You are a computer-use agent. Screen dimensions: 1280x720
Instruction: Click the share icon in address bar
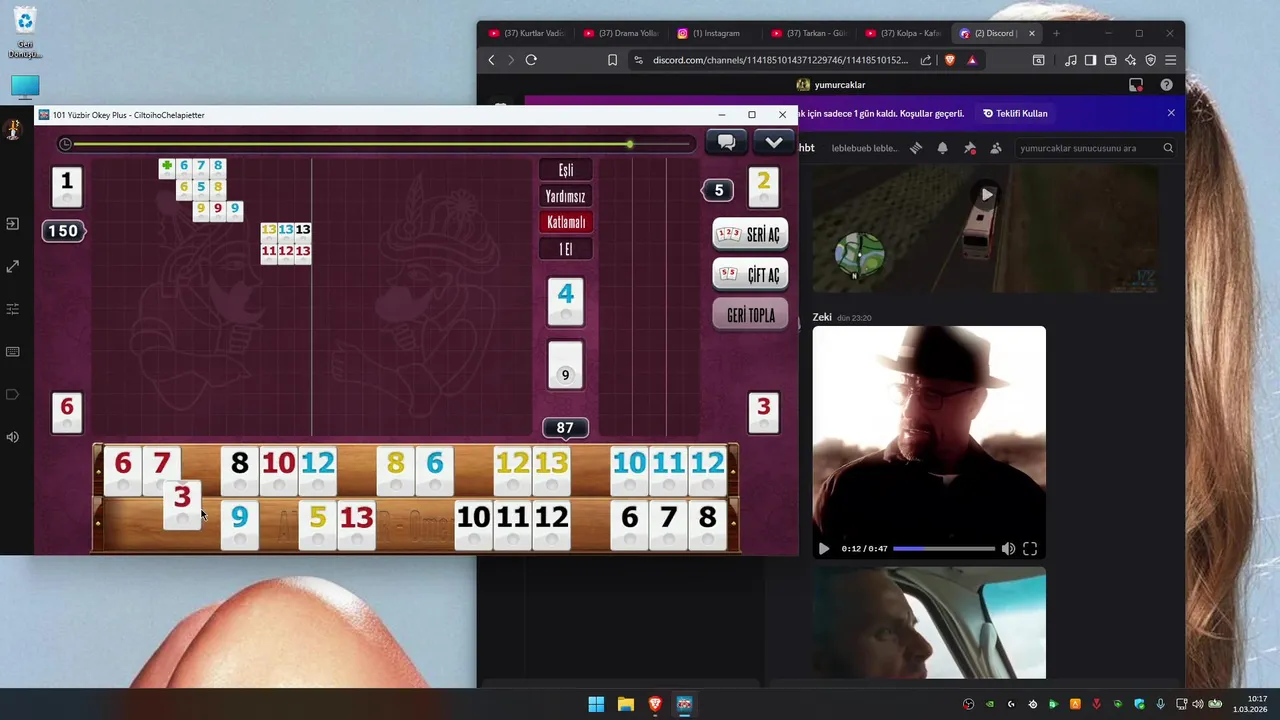coord(926,60)
